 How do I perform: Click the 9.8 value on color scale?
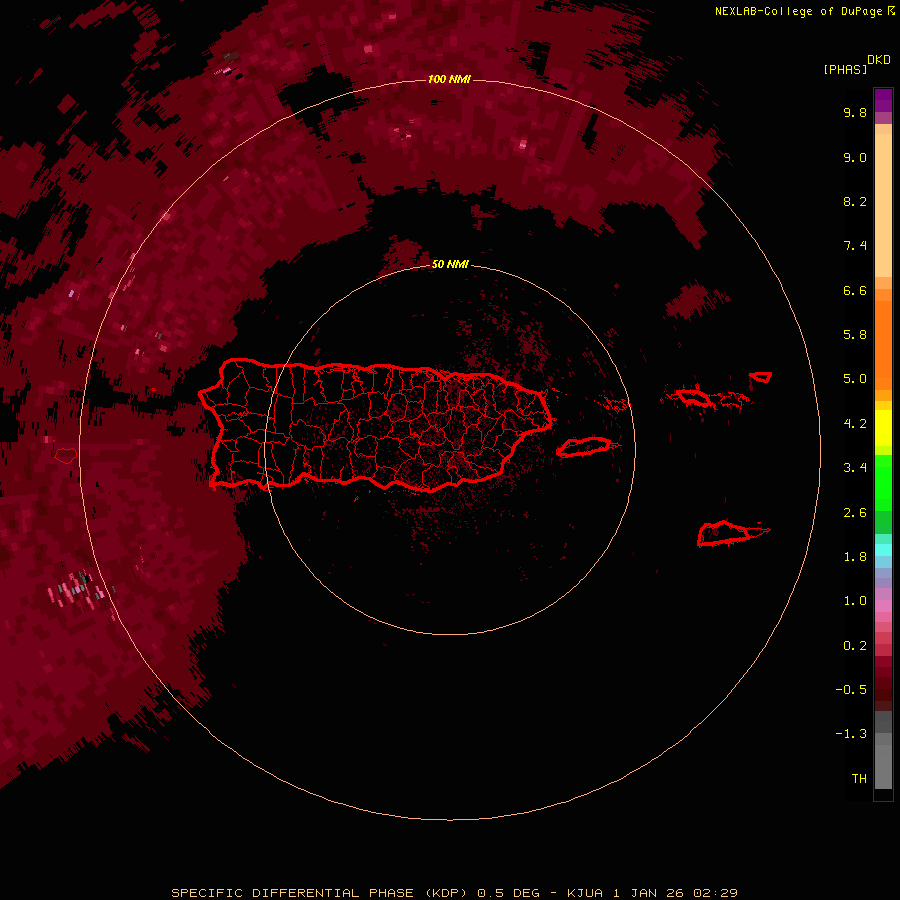pos(855,112)
